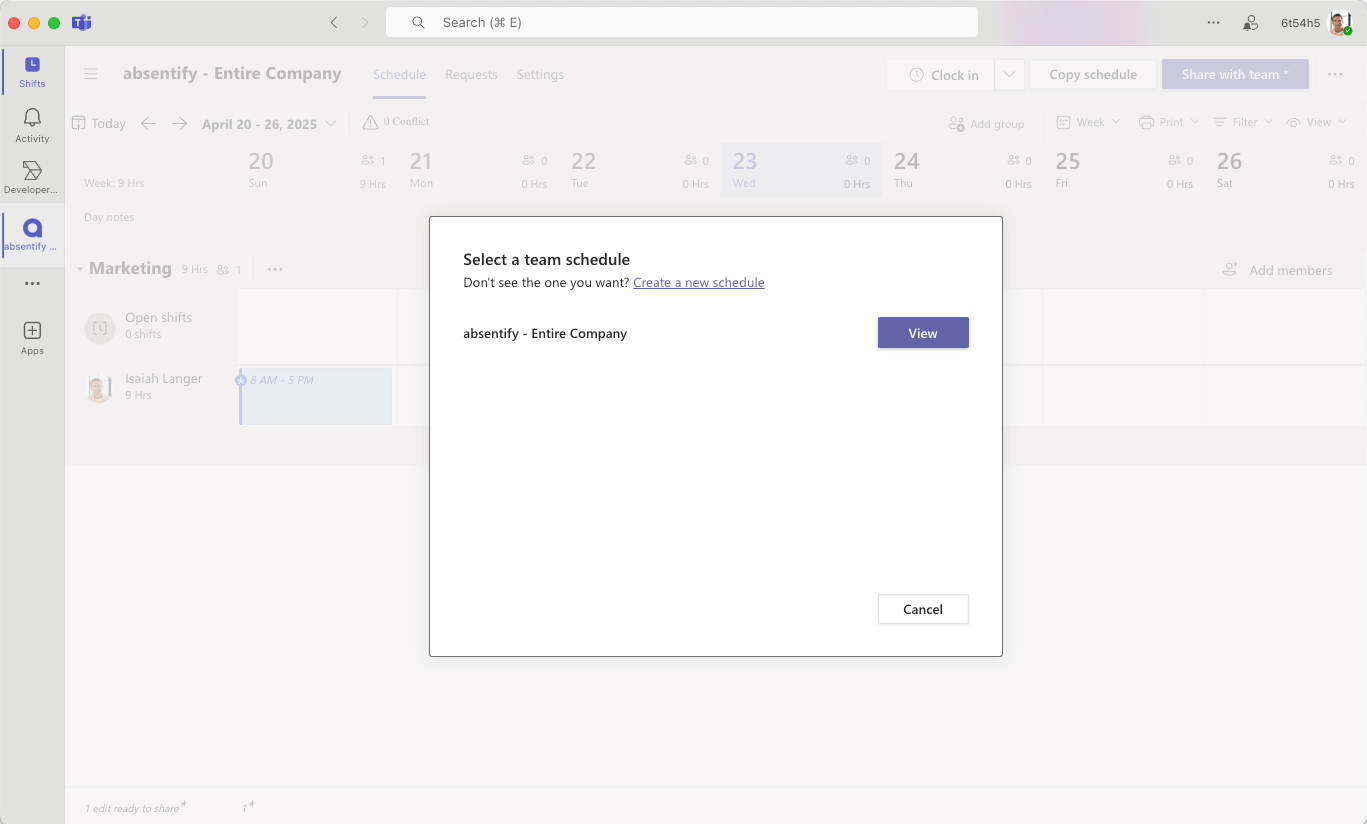The width and height of the screenshot is (1367, 824).
Task: Open Settings and more ellipsis in title bar
Action: [x=1213, y=22]
